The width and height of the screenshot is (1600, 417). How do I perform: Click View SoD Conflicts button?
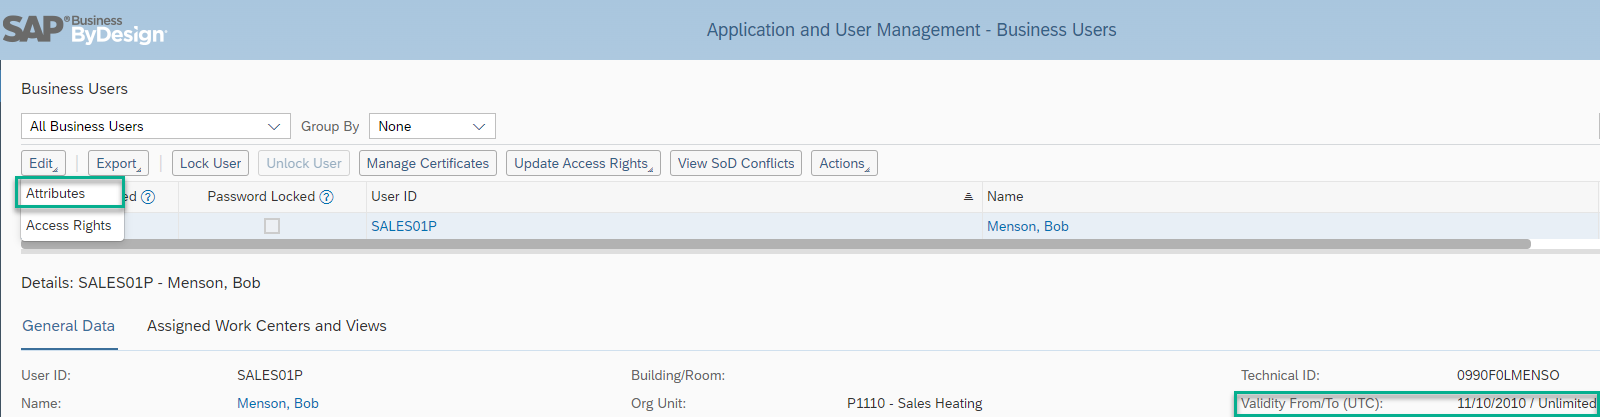click(736, 163)
